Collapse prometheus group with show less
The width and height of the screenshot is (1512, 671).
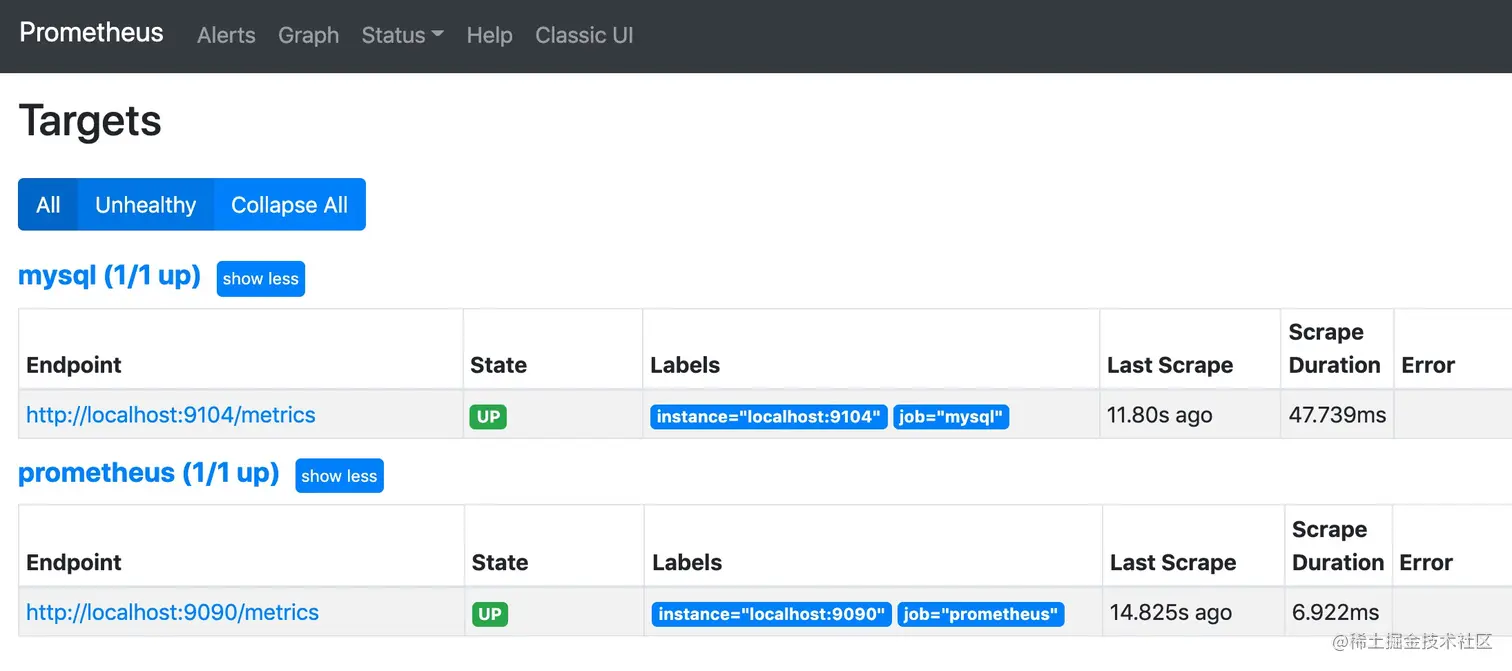click(339, 476)
